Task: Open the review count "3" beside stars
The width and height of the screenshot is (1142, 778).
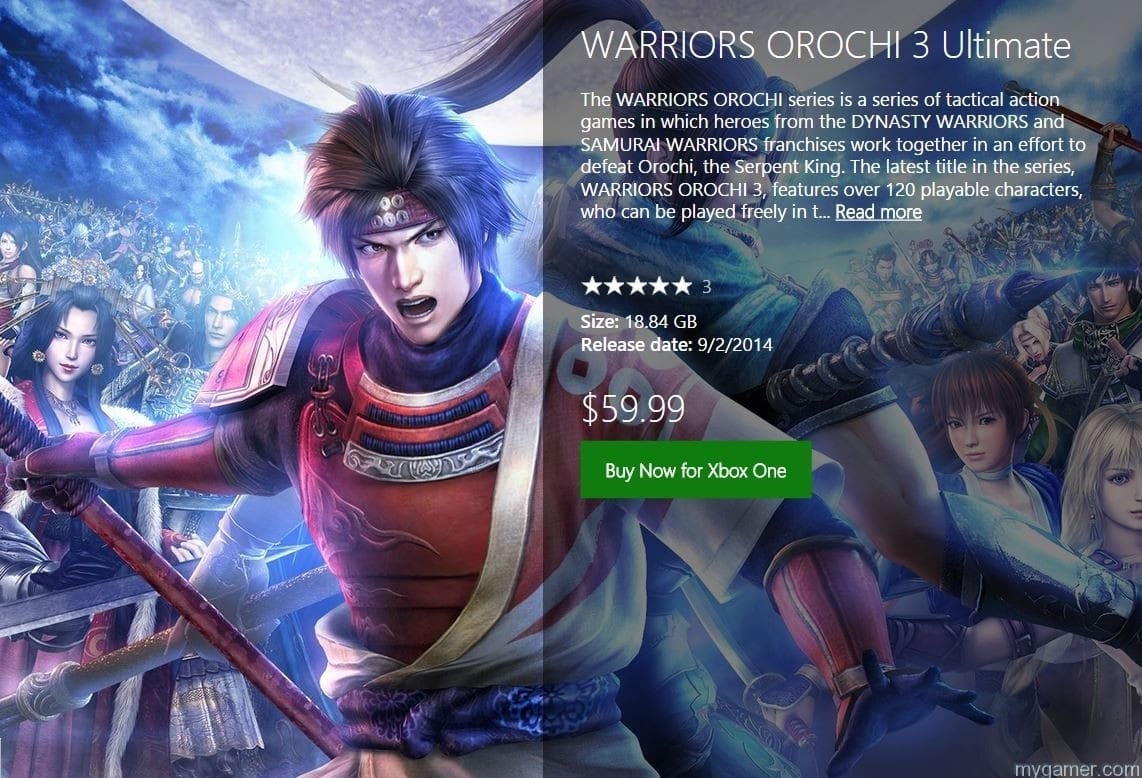Action: coord(706,287)
